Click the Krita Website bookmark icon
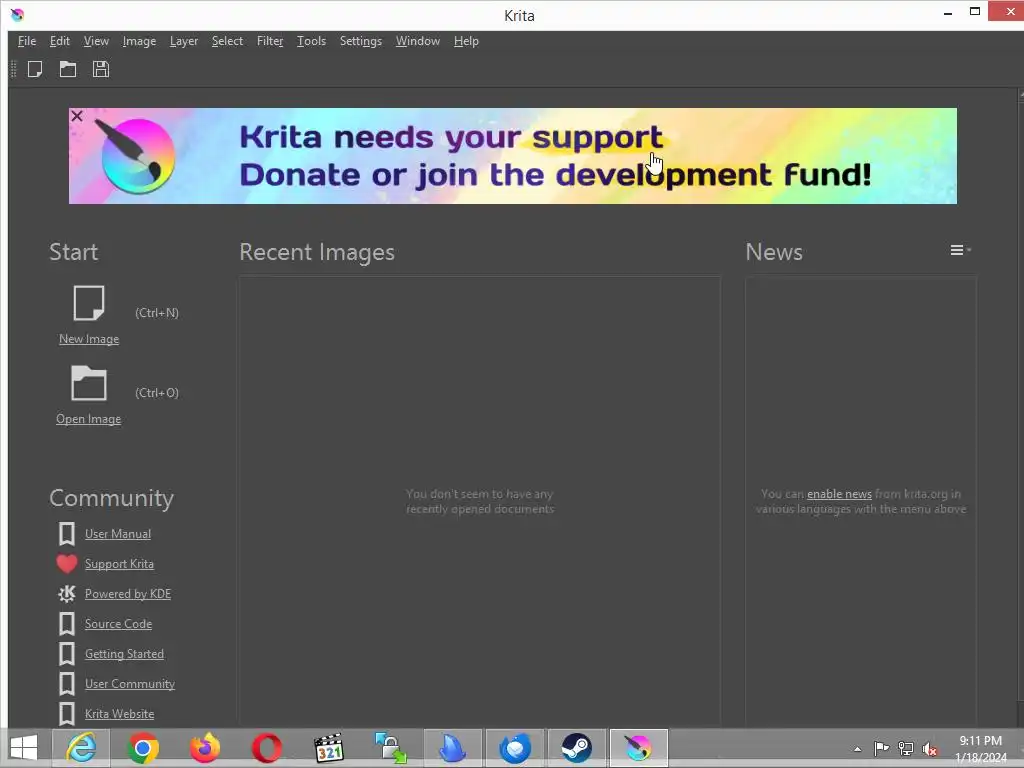 coord(67,714)
